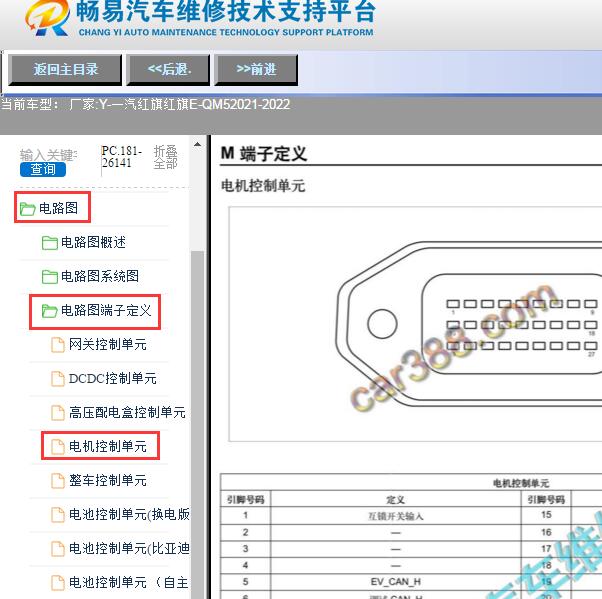Select 电路图 tree label
The image size is (602, 599).
(x=58, y=208)
